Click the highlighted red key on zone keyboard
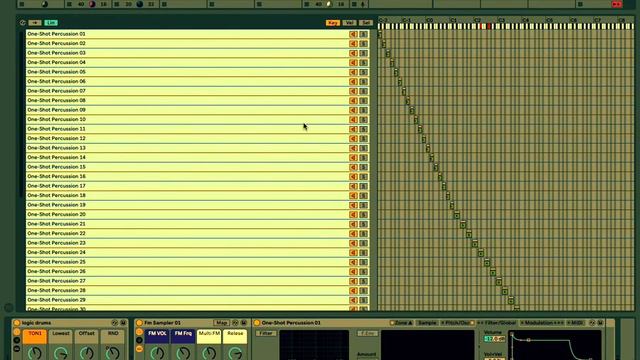 coord(489,27)
